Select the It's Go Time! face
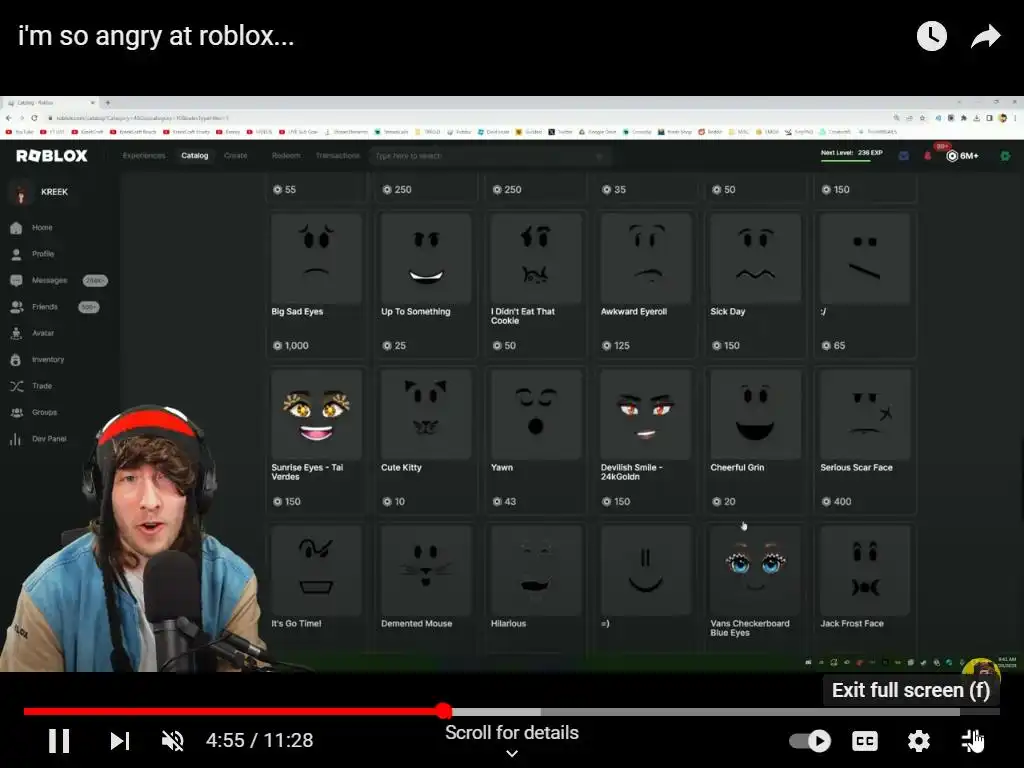The width and height of the screenshot is (1024, 768). pos(316,571)
